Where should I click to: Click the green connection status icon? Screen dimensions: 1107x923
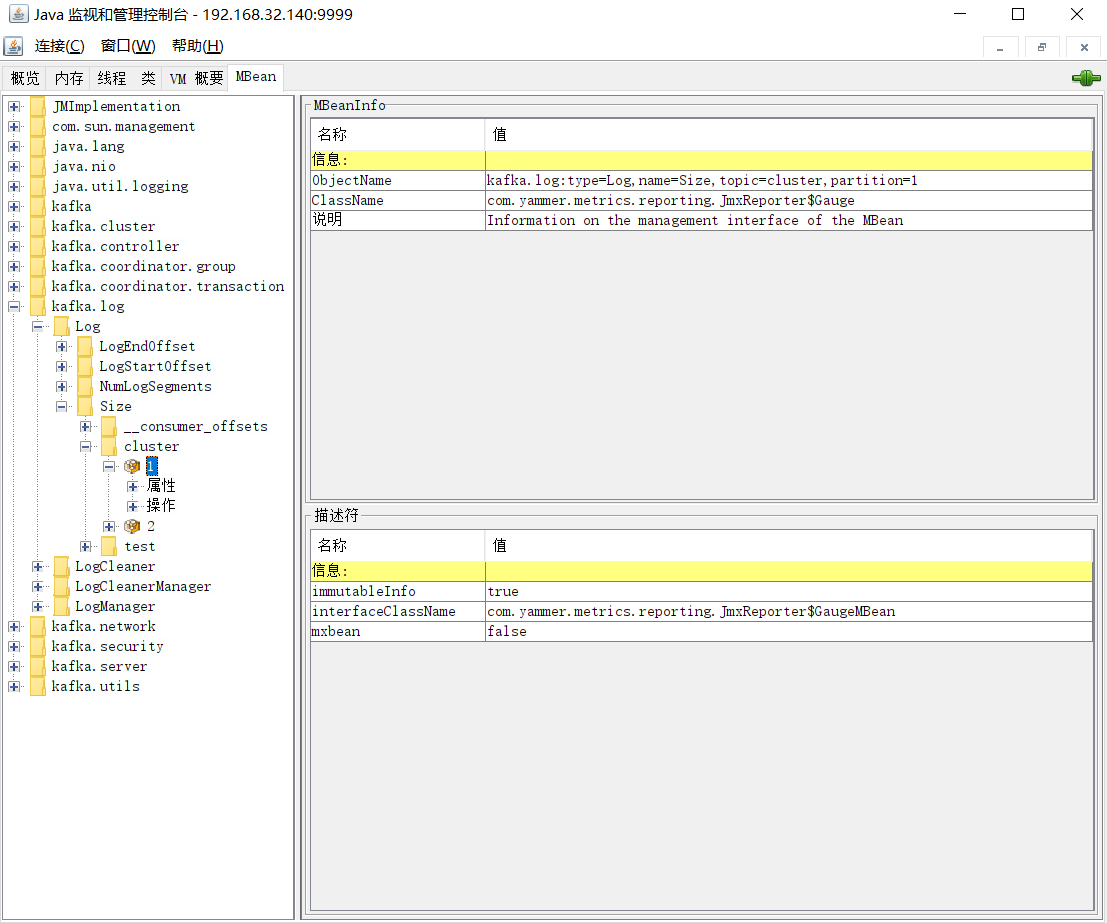(x=1086, y=78)
